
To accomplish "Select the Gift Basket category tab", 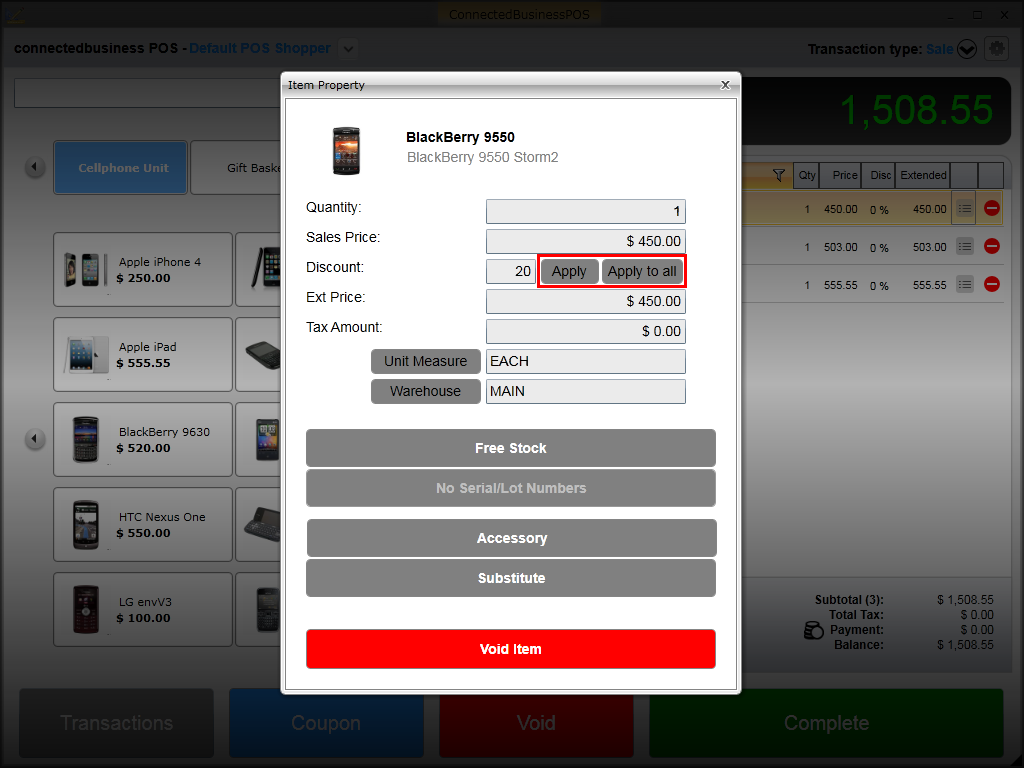I will point(236,167).
